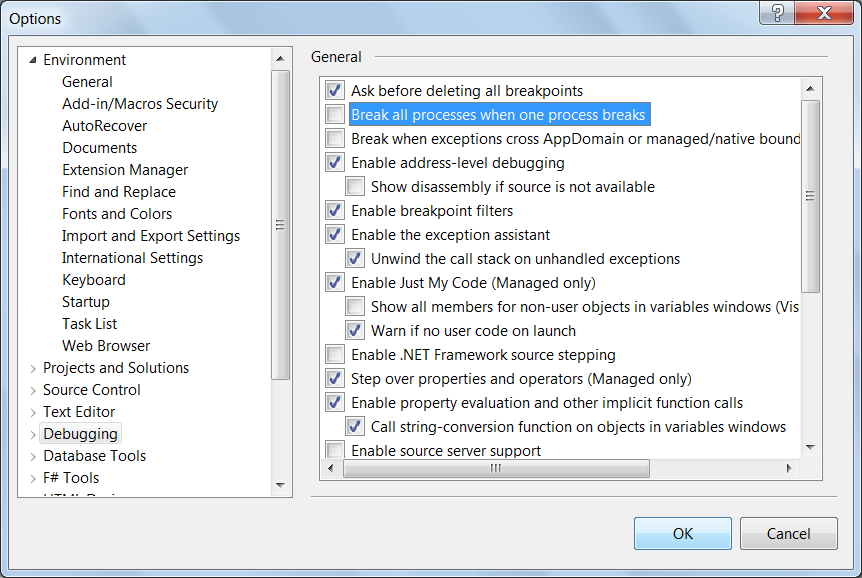Expand the Text Editor node

[x=33, y=412]
